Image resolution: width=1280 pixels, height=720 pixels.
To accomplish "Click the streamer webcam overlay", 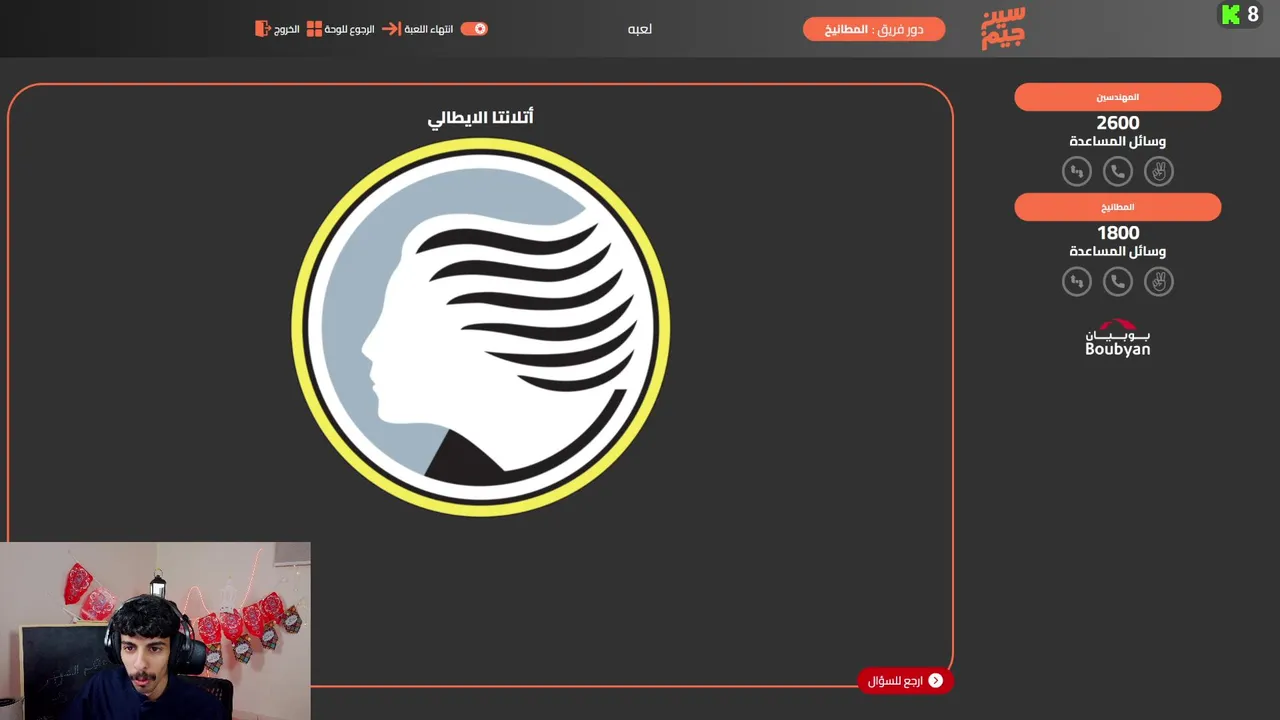I will 155,631.
